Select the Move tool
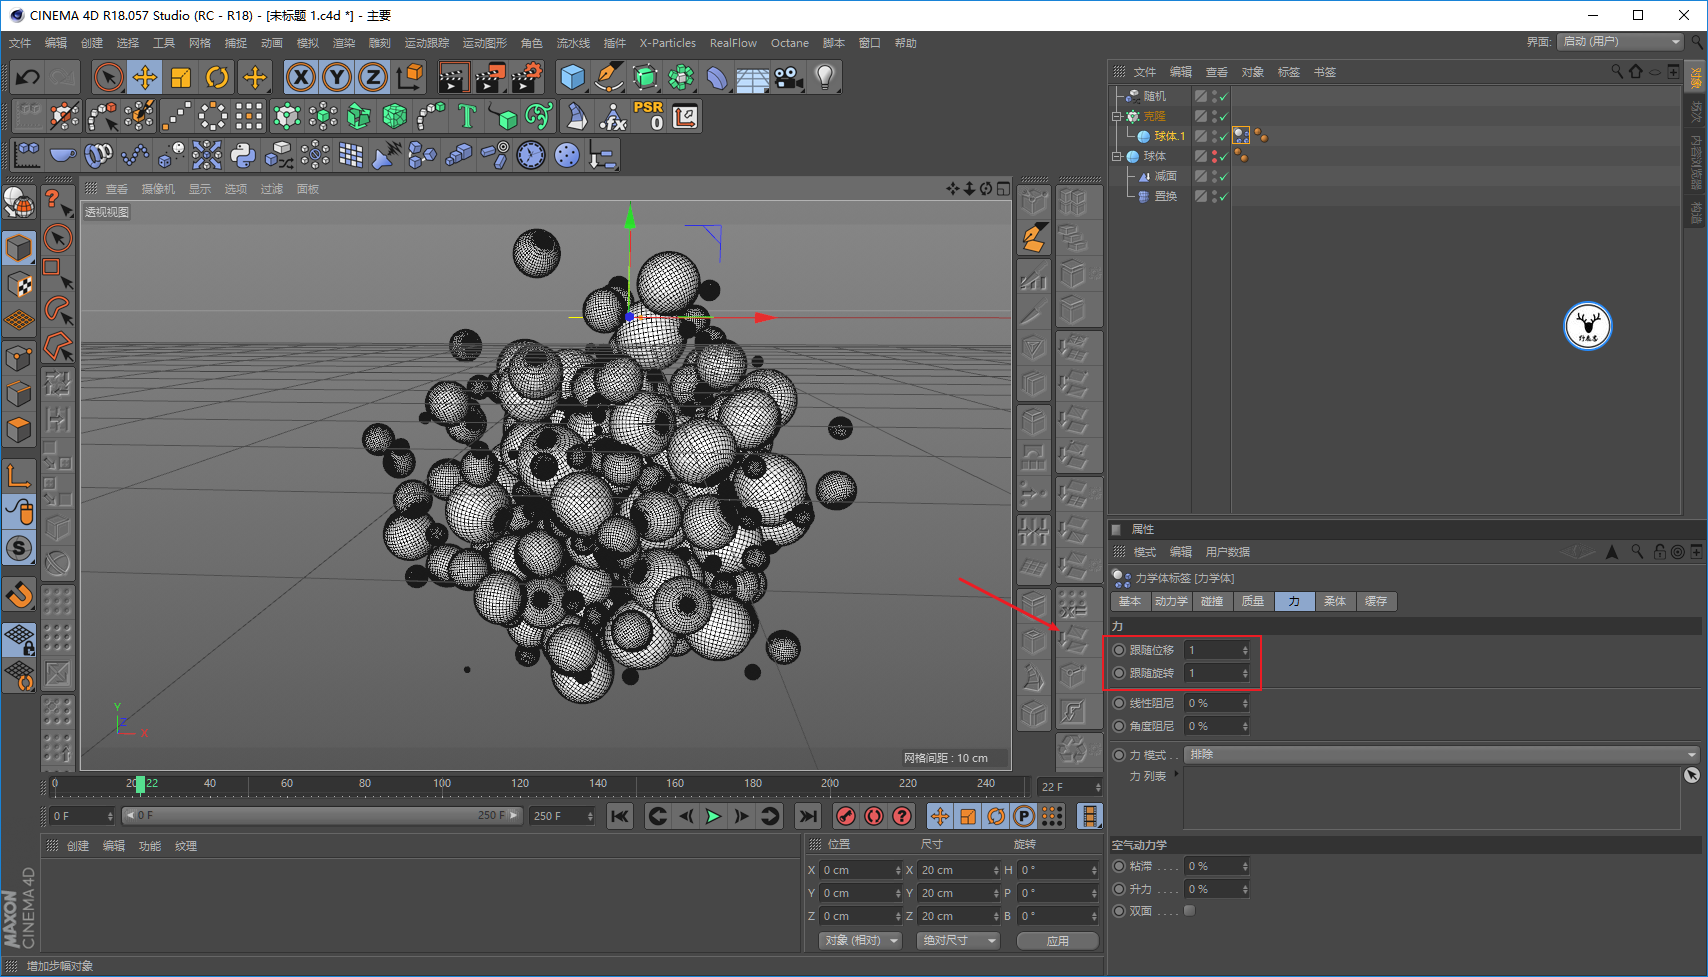This screenshot has width=1708, height=977. [145, 77]
